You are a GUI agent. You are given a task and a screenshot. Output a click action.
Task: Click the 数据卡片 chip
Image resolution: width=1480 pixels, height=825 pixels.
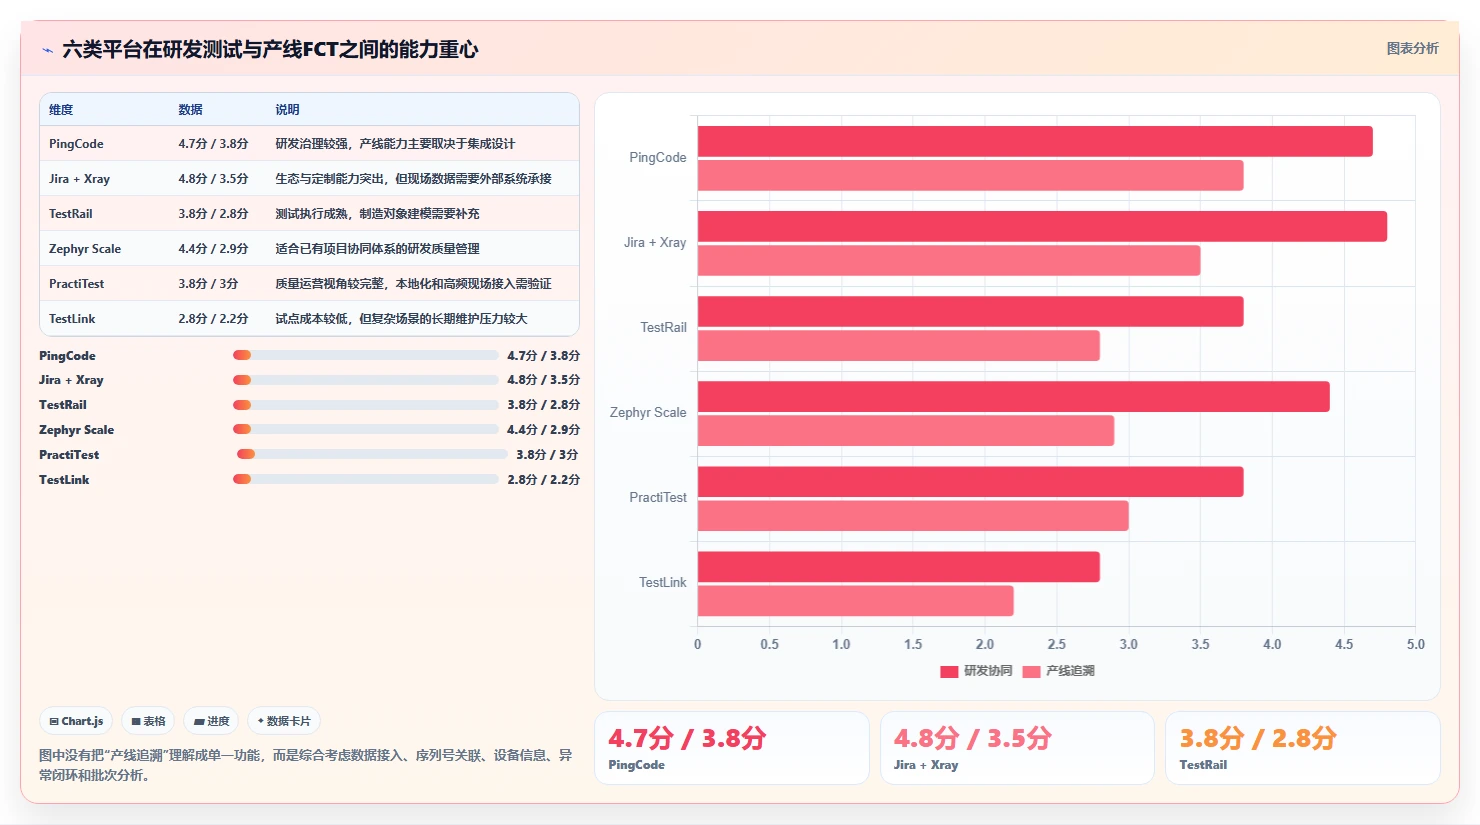284,721
